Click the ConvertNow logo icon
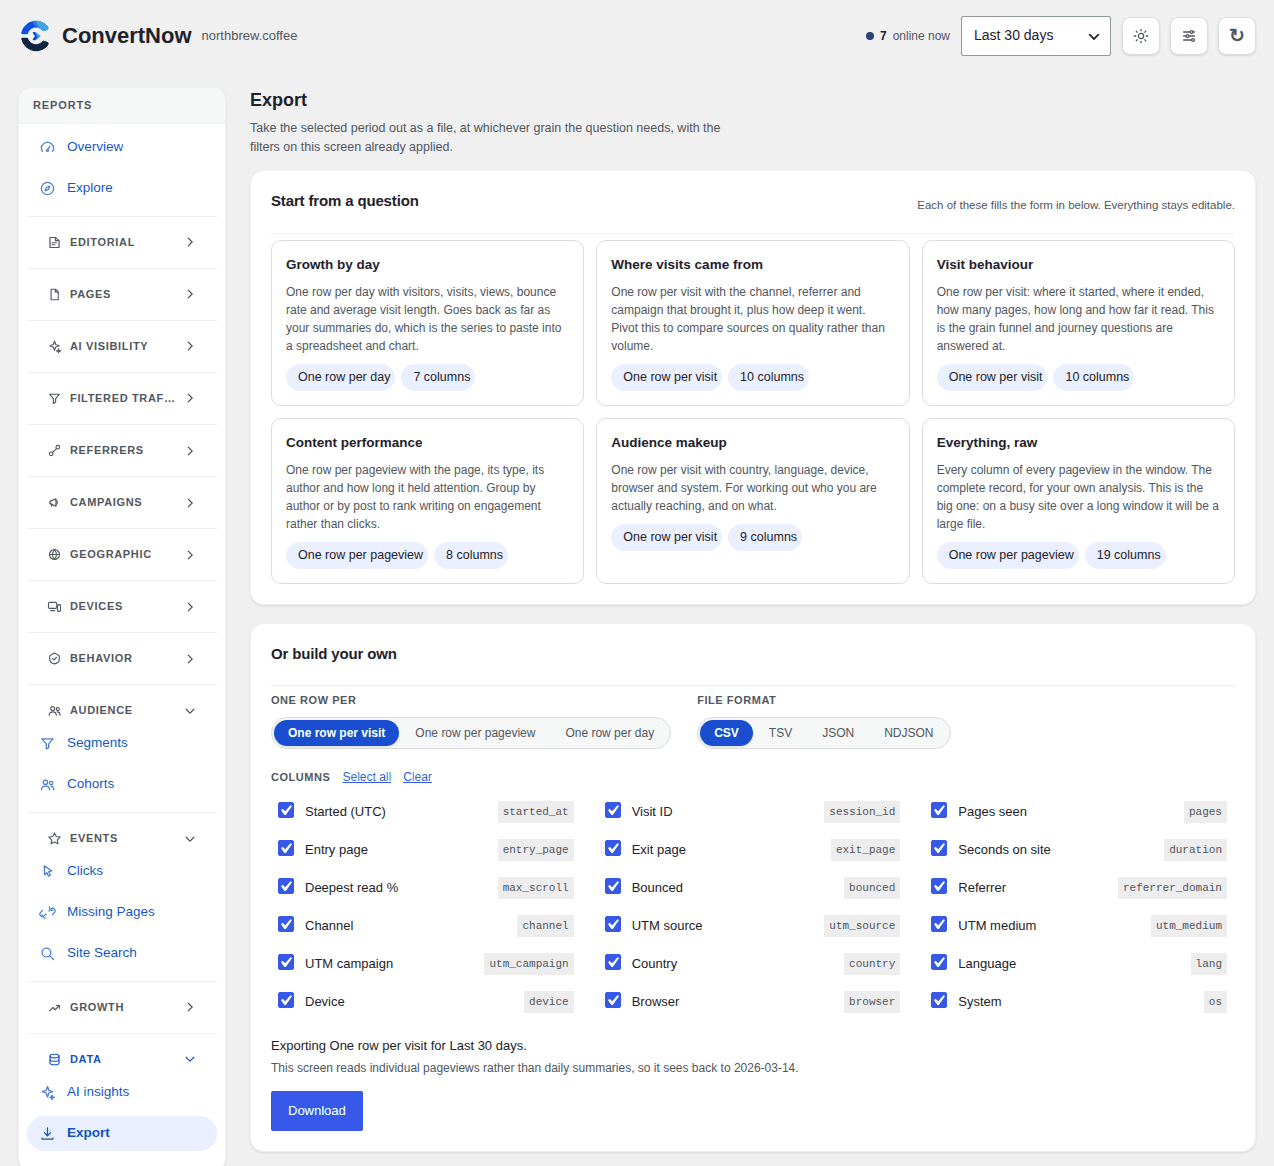 35,36
